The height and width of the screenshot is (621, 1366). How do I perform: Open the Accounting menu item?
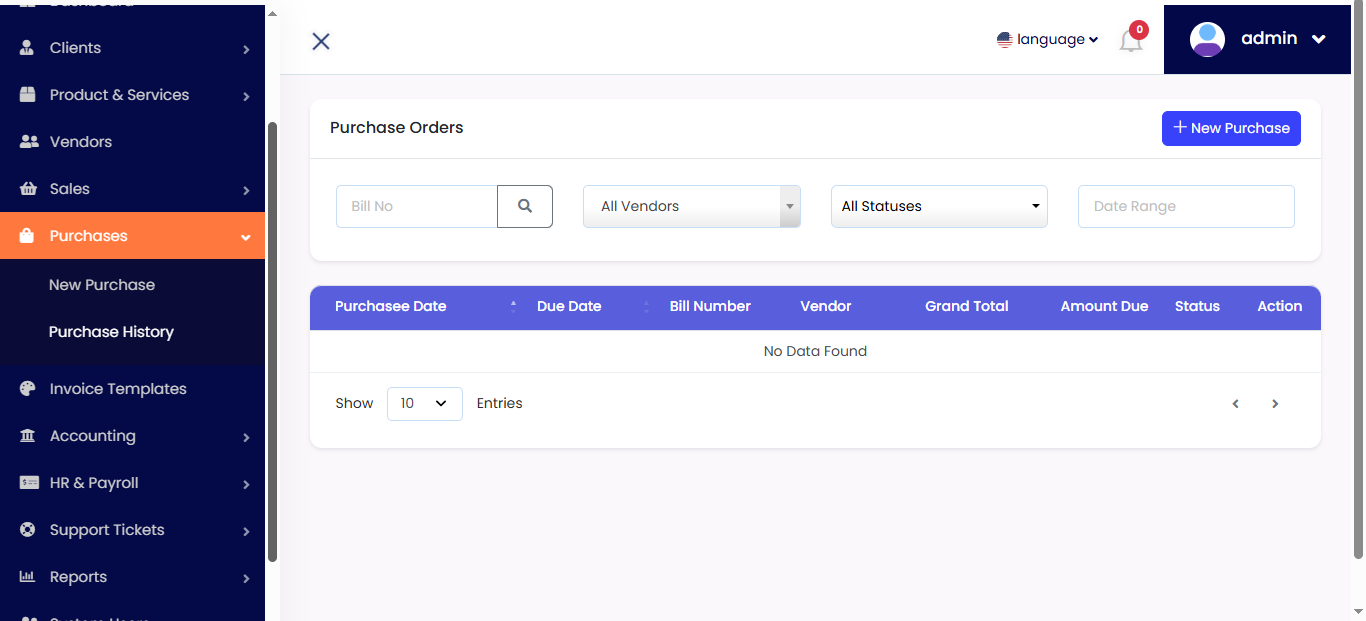[x=132, y=436]
